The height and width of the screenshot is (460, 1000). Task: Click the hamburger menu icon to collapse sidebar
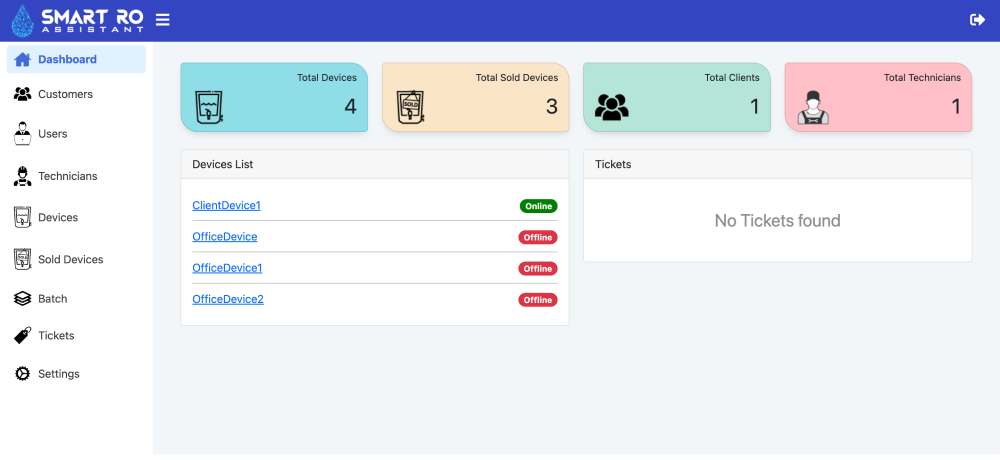click(163, 20)
